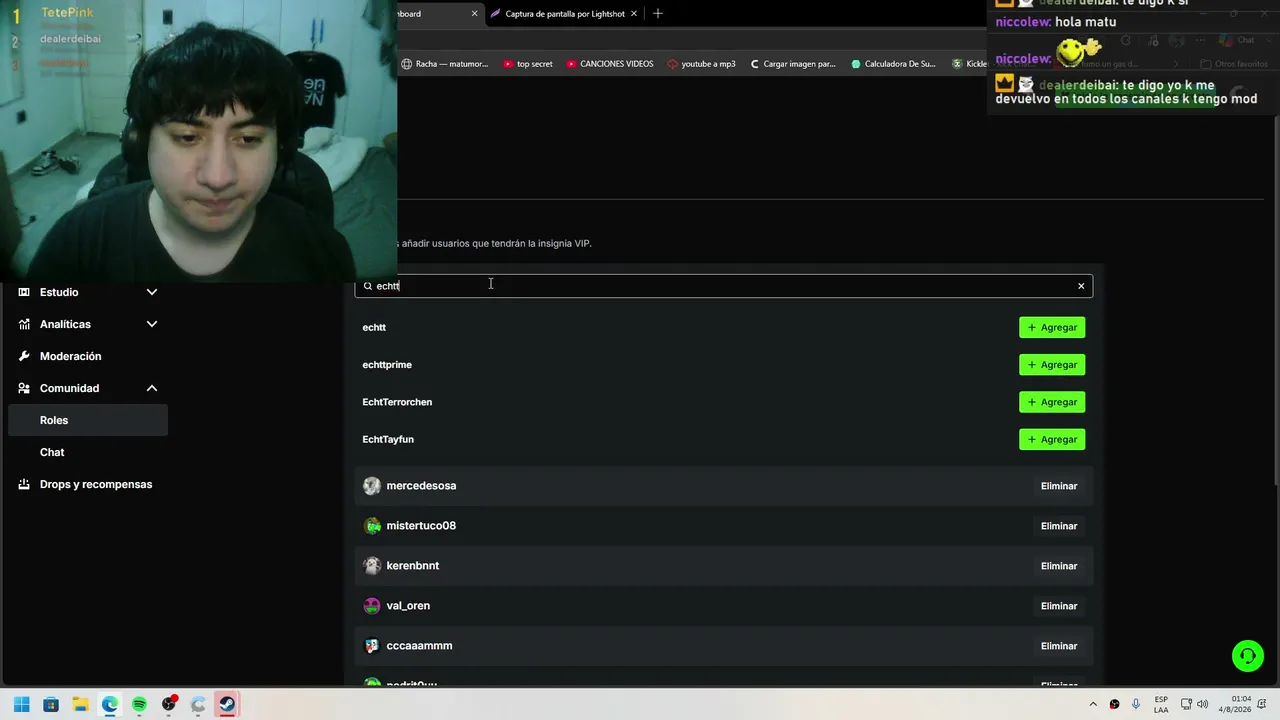Click the cccaaammm username

419,646
